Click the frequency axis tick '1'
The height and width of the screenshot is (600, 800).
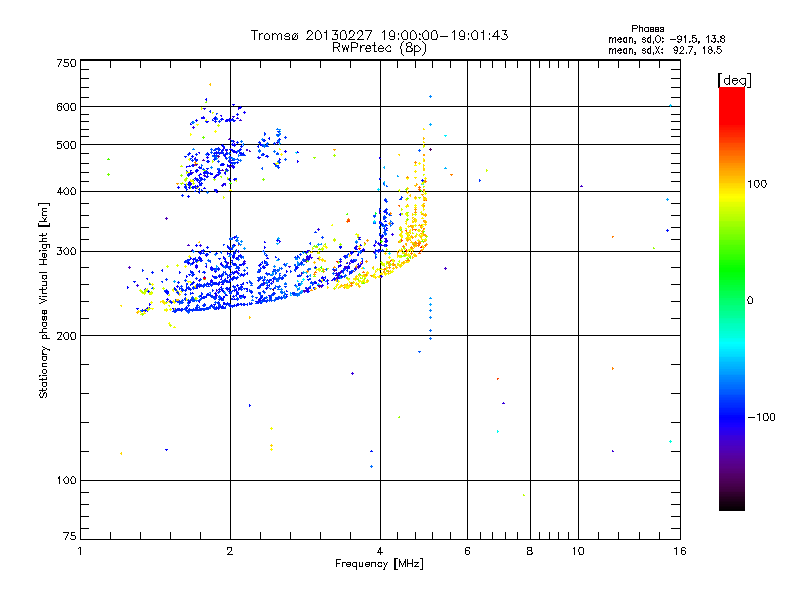click(x=80, y=552)
